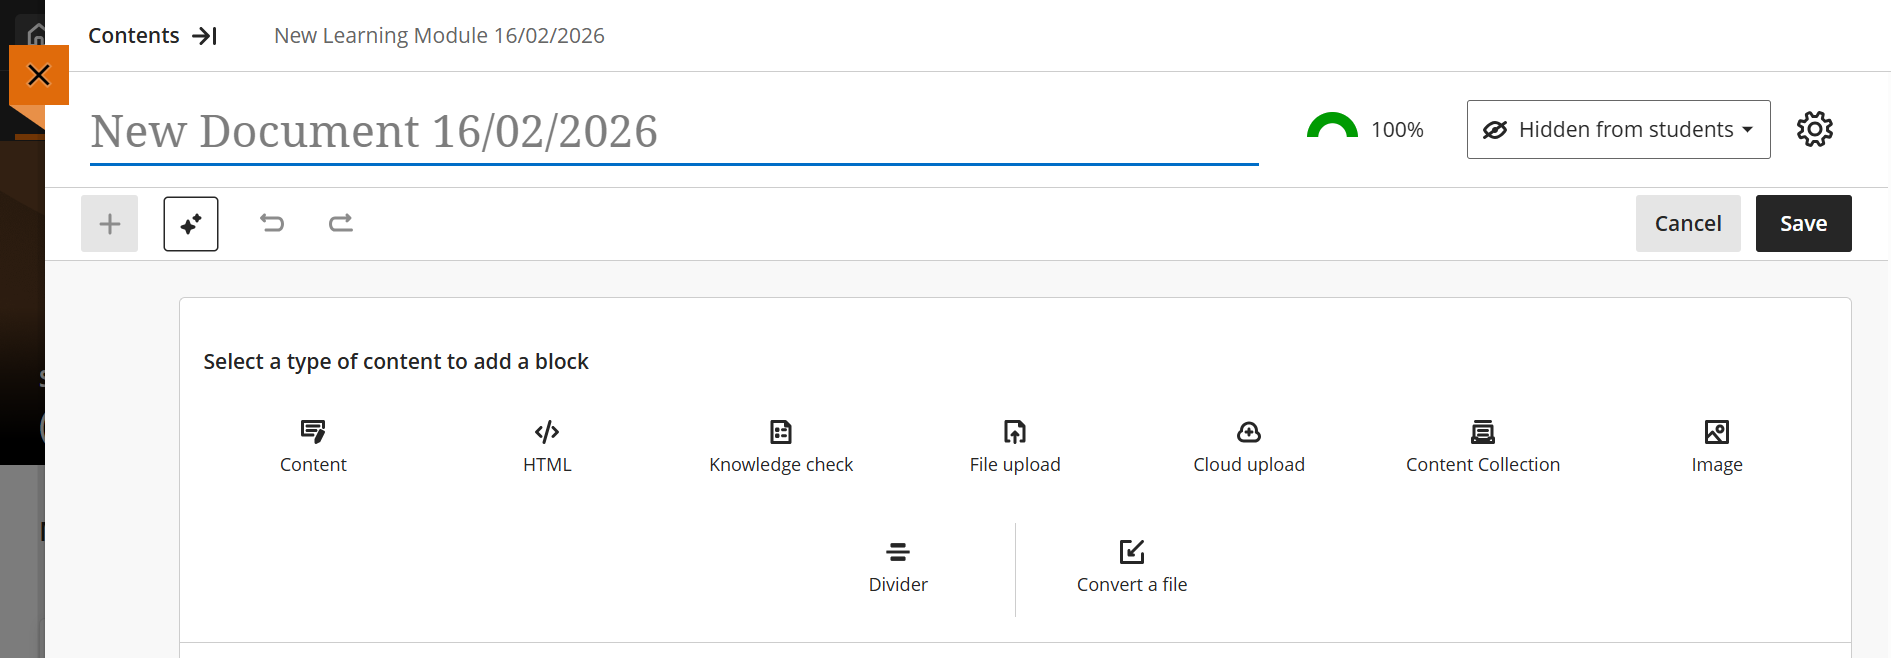Save the document
The width and height of the screenshot is (1891, 658).
pos(1803,224)
